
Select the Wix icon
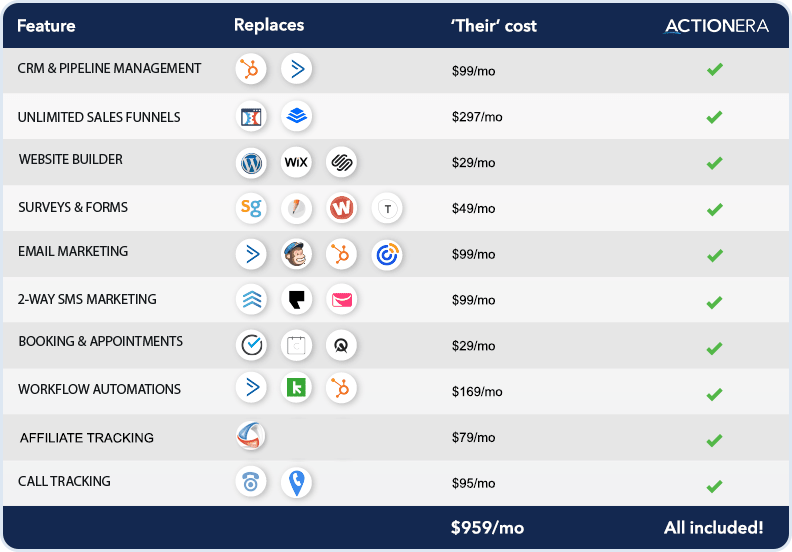[296, 162]
